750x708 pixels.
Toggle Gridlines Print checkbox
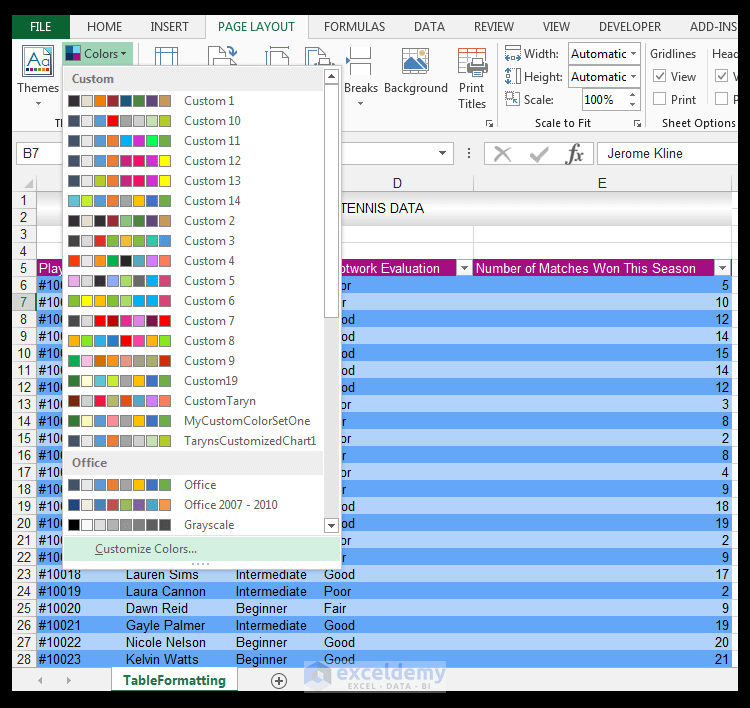(660, 99)
